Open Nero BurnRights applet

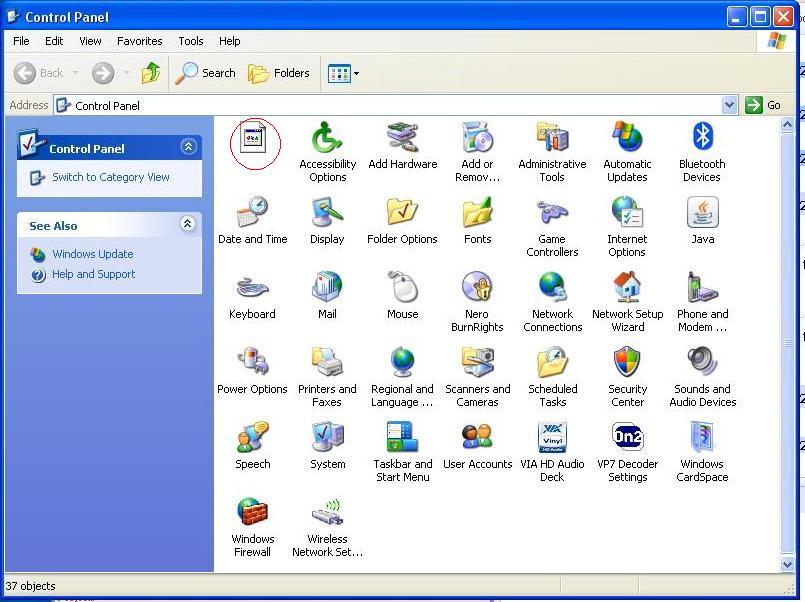[x=477, y=289]
